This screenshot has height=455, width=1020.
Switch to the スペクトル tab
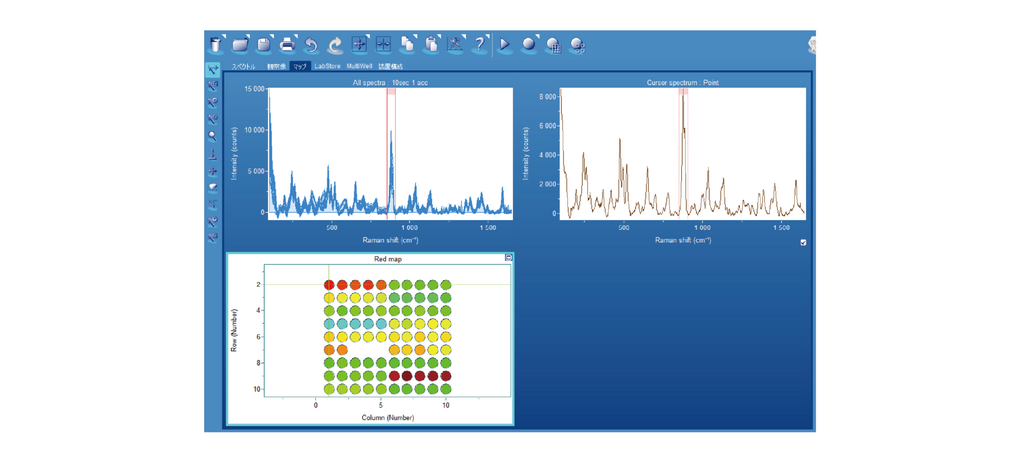244,67
